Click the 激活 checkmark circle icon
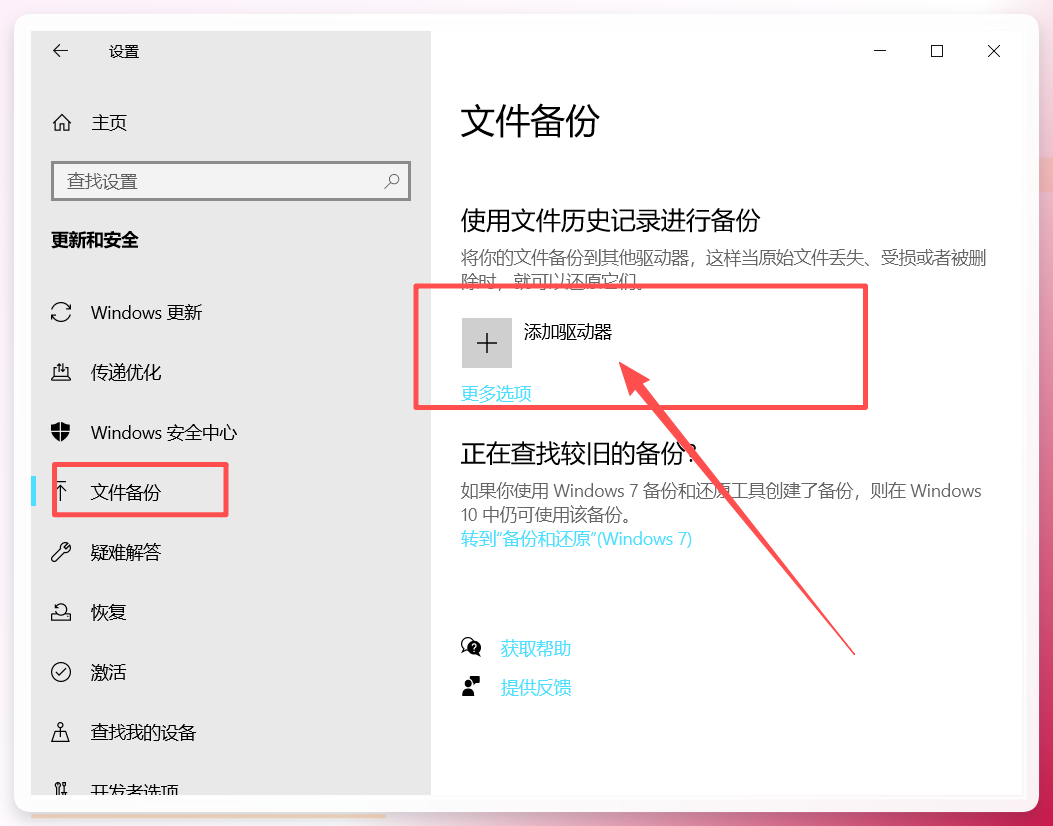The height and width of the screenshot is (826, 1053). (x=61, y=672)
